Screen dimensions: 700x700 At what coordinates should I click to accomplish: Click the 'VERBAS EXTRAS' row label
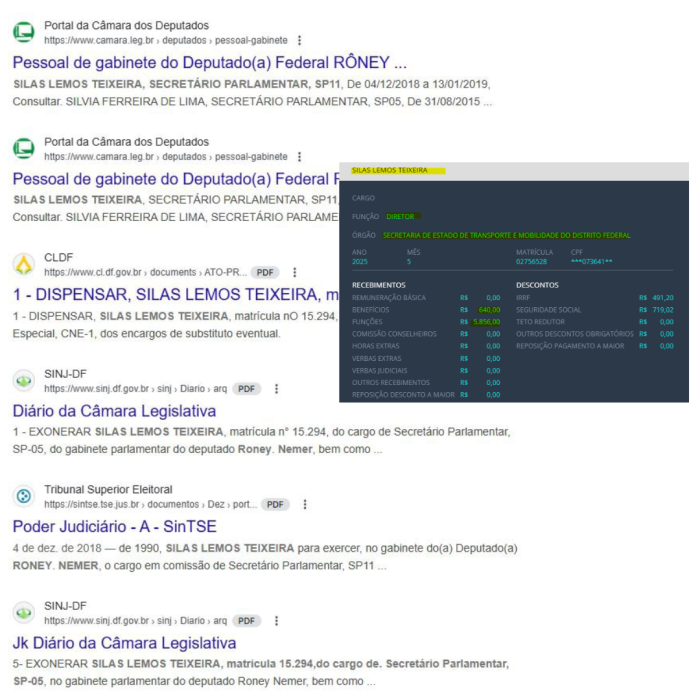click(x=376, y=358)
